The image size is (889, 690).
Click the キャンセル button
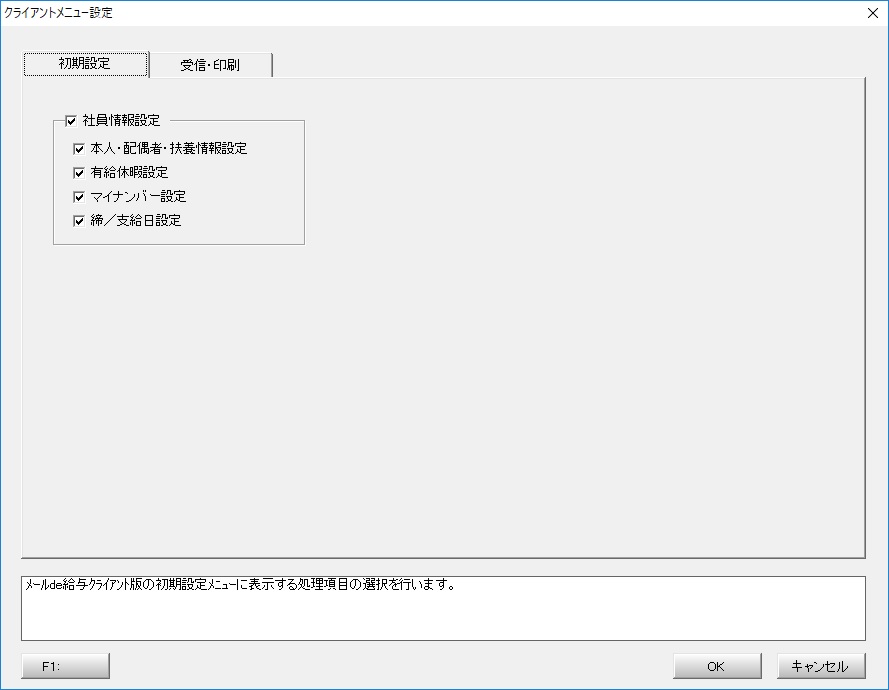(821, 666)
